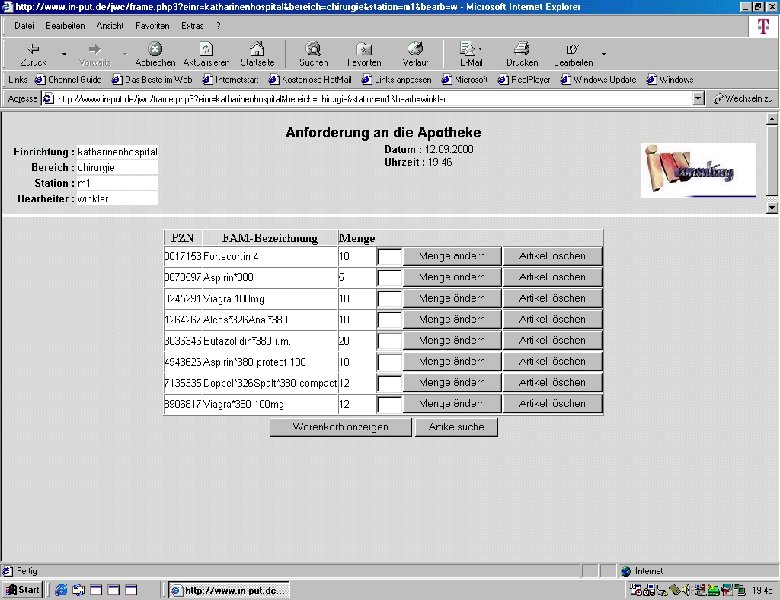Select the in-put.de taskbar window button

(229, 590)
